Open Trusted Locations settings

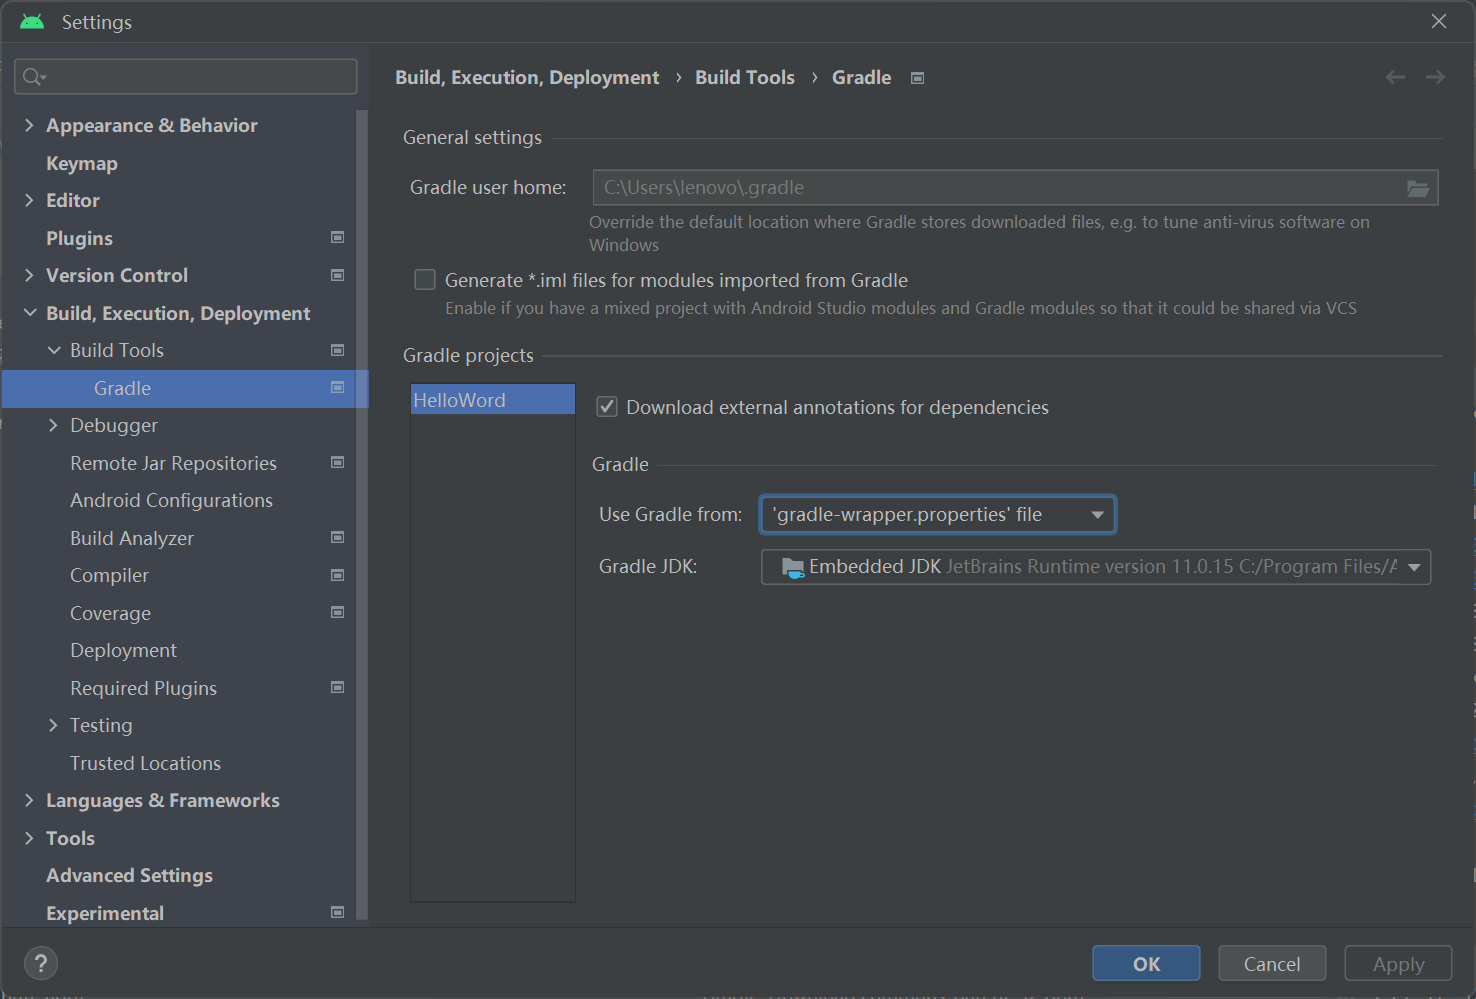[x=145, y=763]
